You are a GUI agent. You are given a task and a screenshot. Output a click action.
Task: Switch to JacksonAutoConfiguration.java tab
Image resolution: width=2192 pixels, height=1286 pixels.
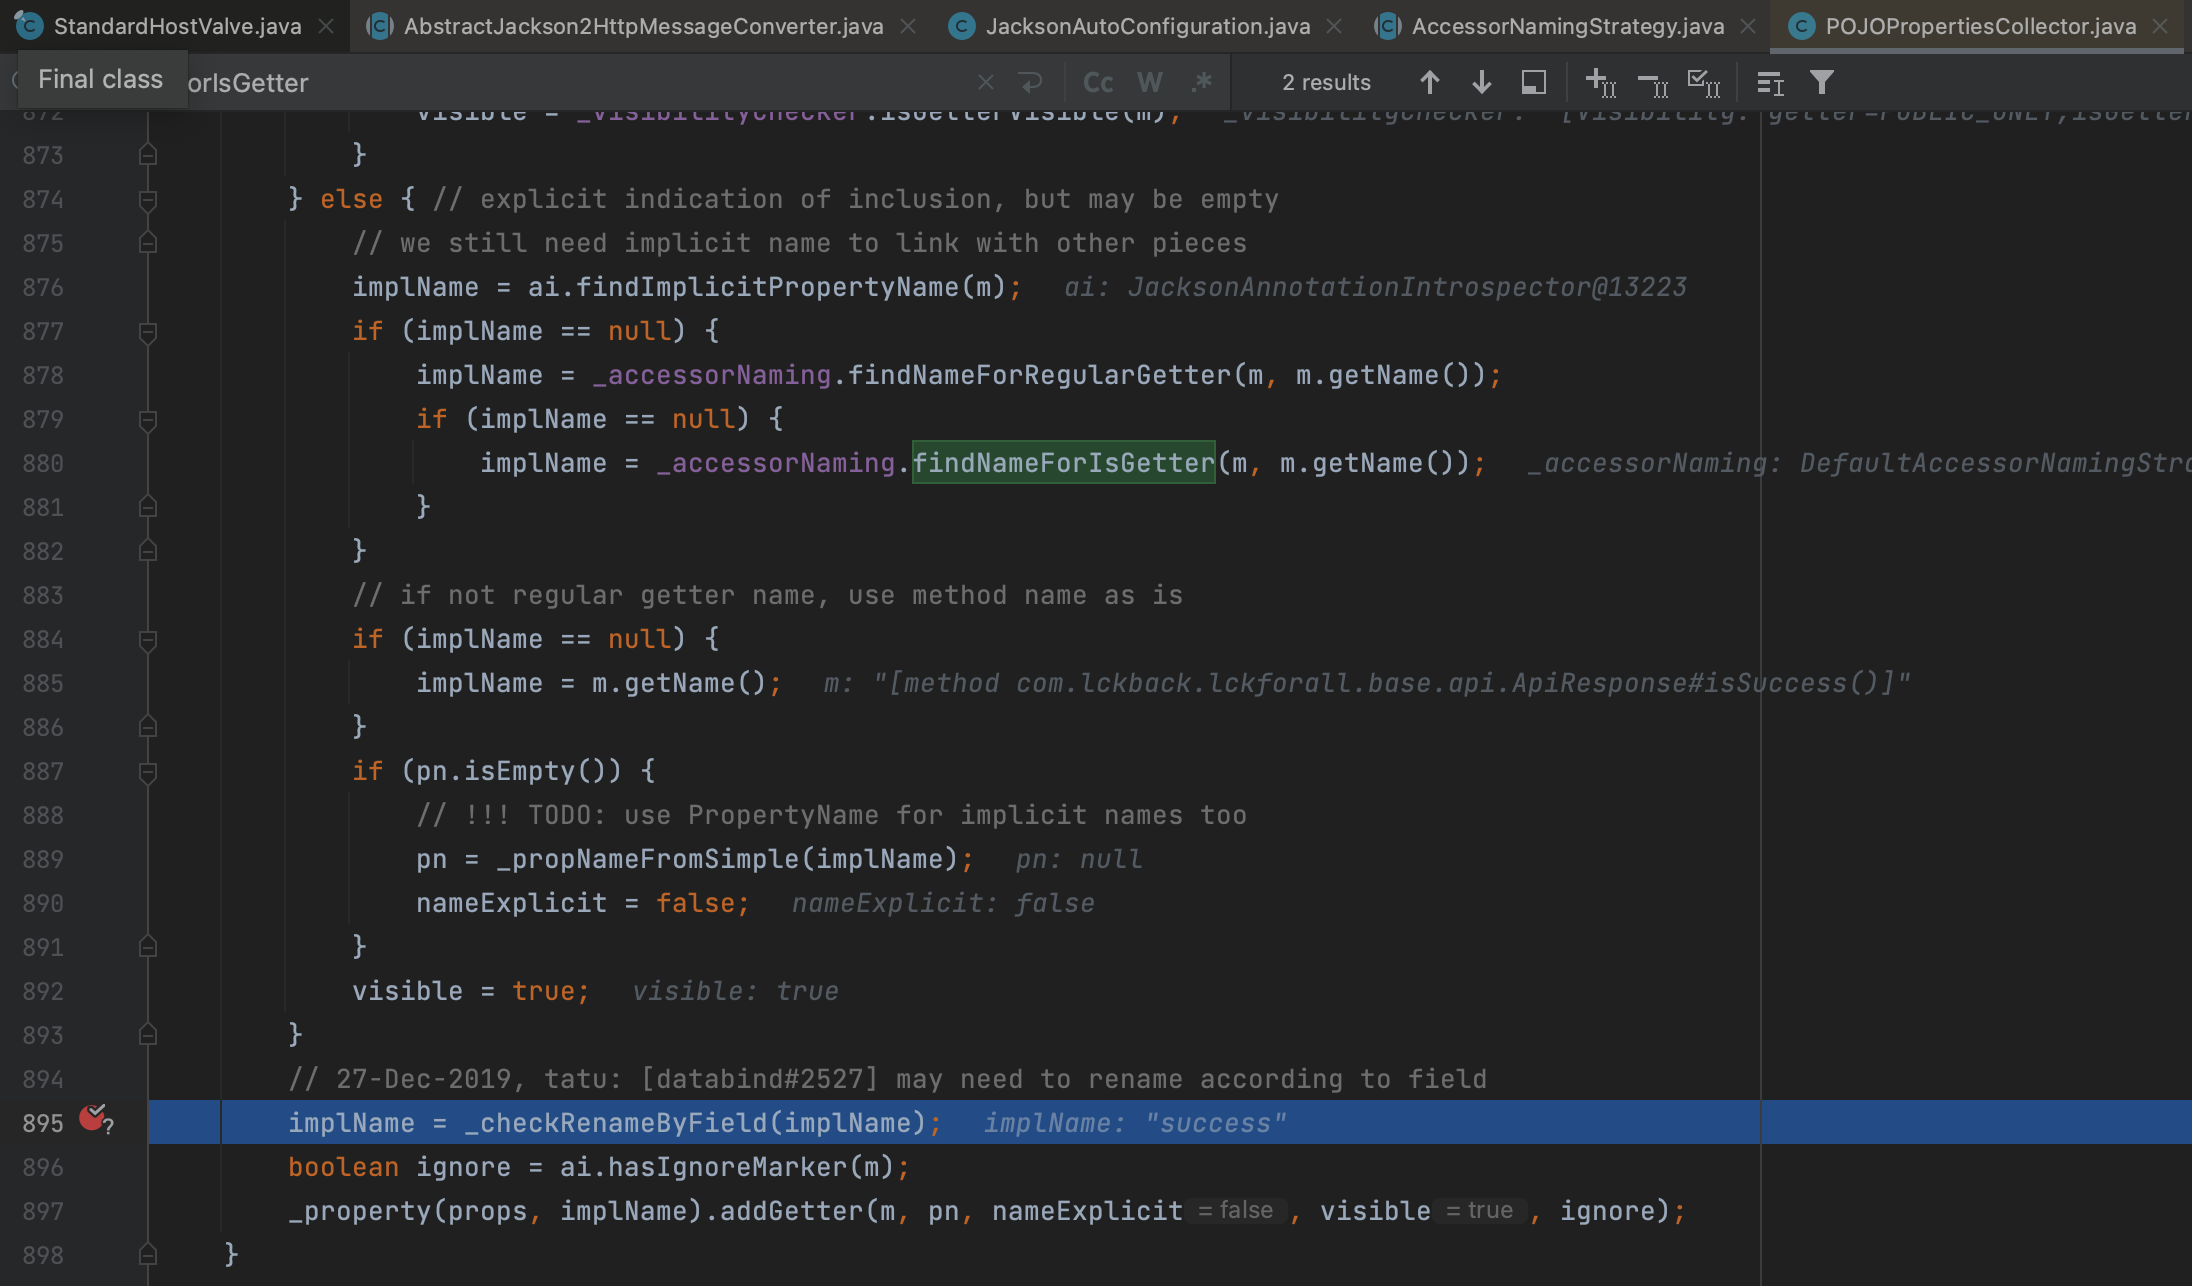1147,26
